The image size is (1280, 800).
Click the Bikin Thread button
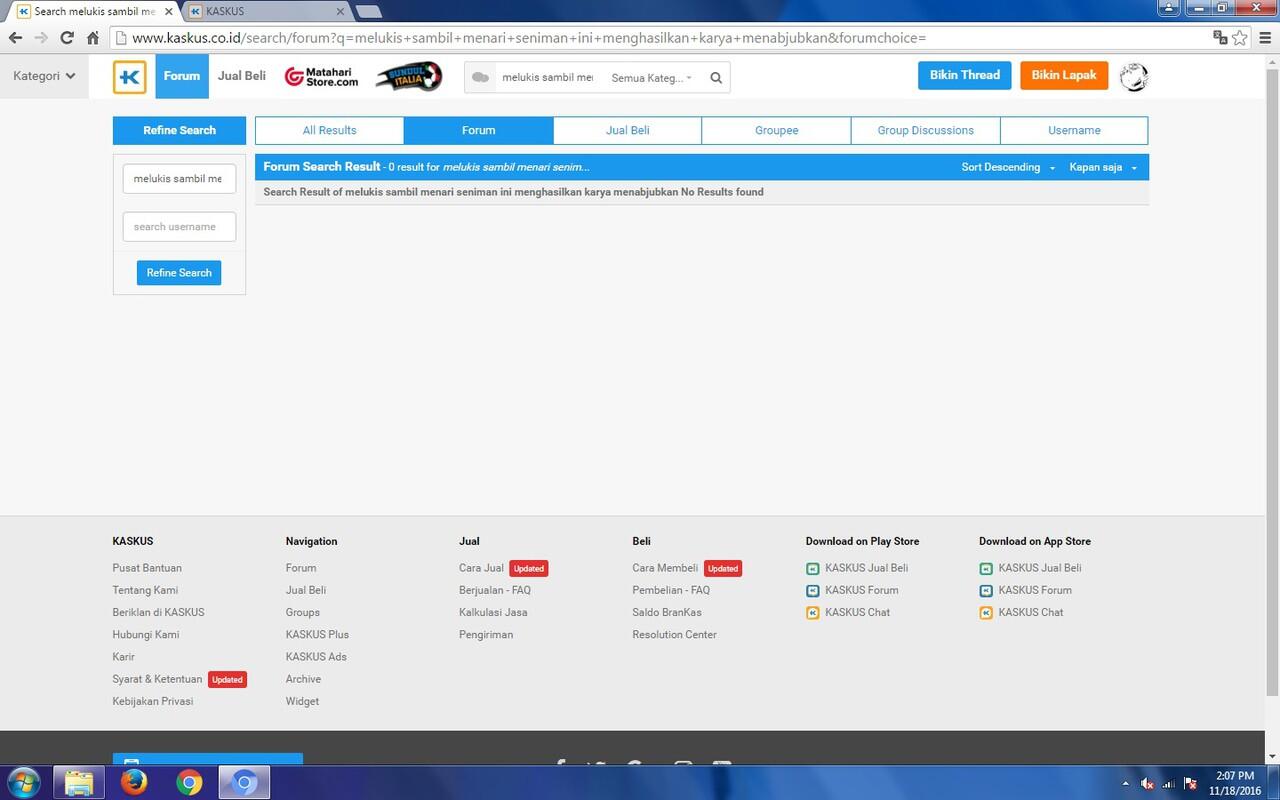[x=965, y=75]
